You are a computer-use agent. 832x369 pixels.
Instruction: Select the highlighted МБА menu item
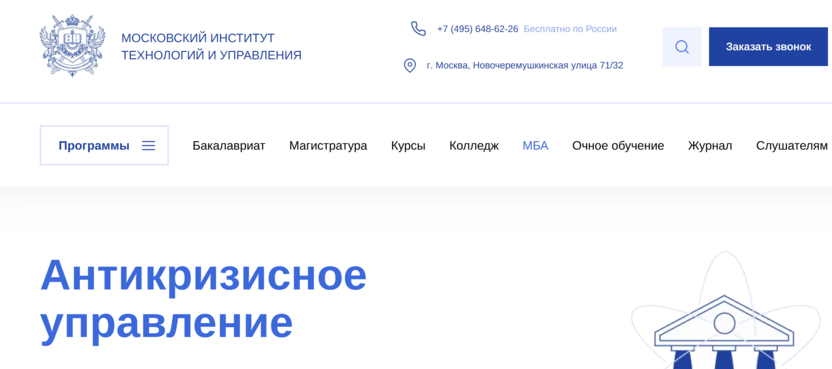(x=535, y=145)
